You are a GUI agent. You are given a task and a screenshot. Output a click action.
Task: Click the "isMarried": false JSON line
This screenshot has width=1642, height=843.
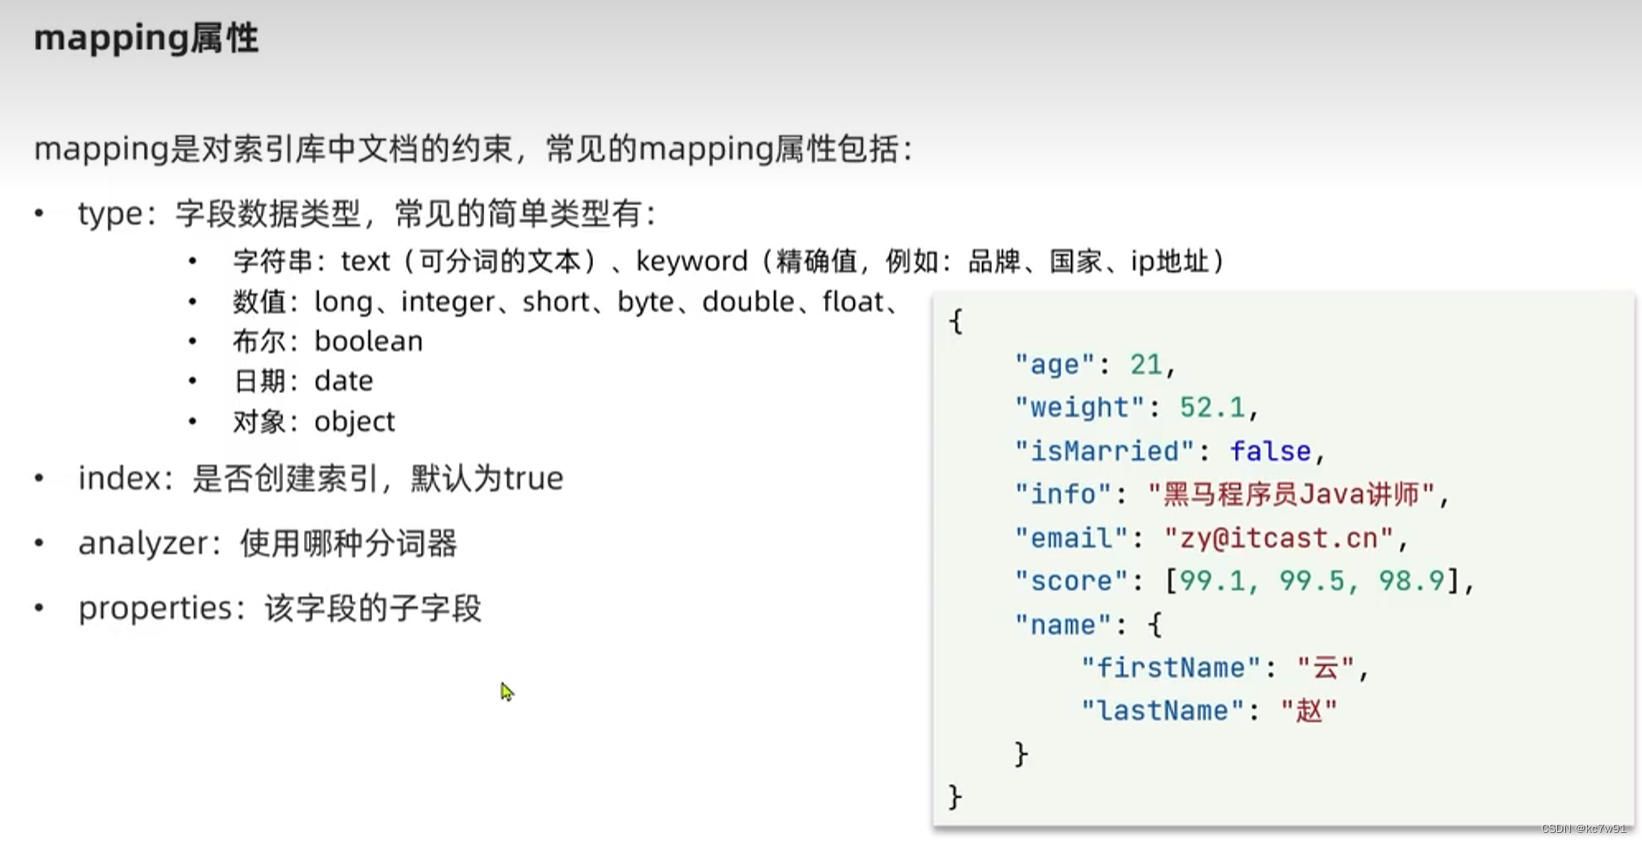tap(1170, 451)
